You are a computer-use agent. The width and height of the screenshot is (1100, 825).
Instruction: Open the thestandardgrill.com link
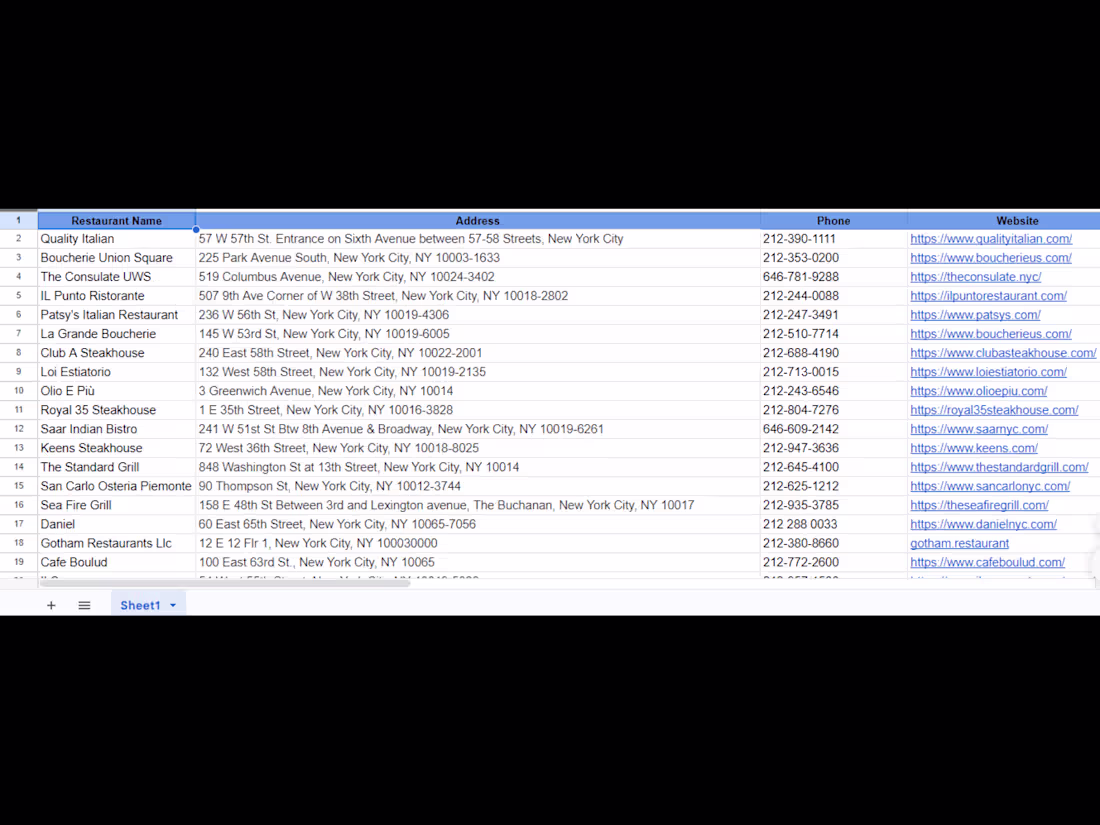point(999,467)
